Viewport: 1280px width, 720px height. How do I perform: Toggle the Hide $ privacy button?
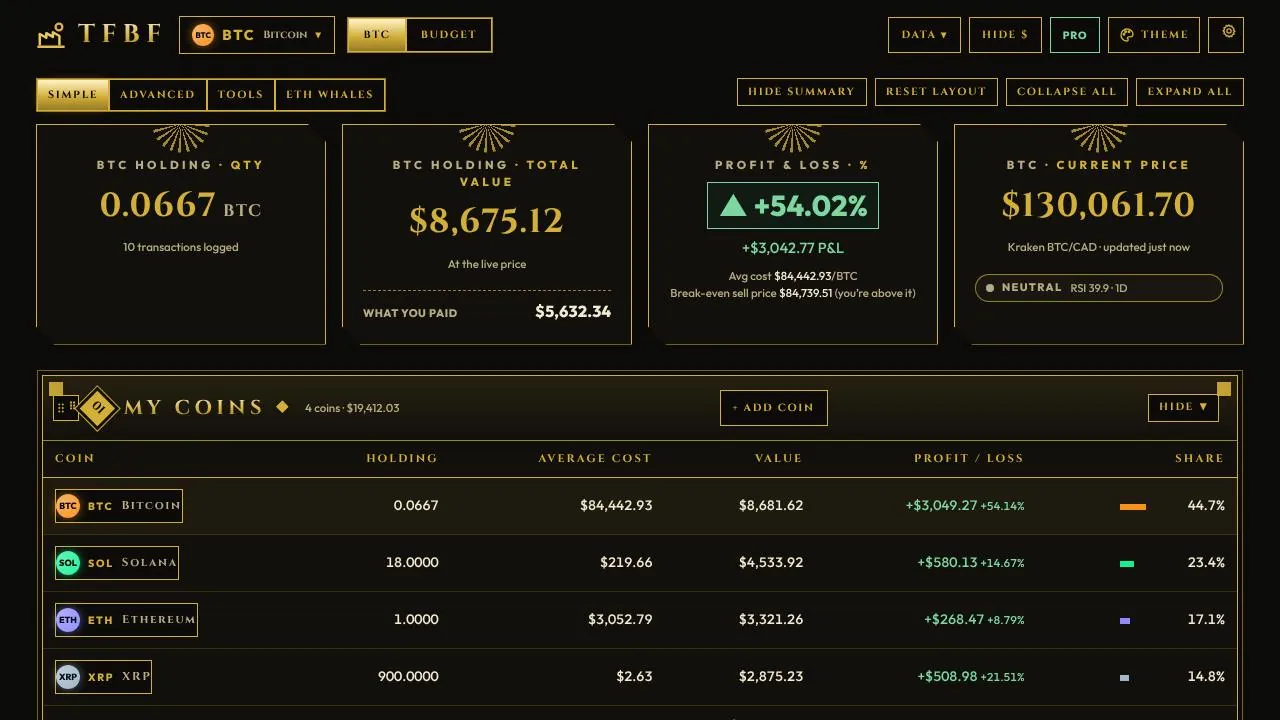coord(1005,35)
